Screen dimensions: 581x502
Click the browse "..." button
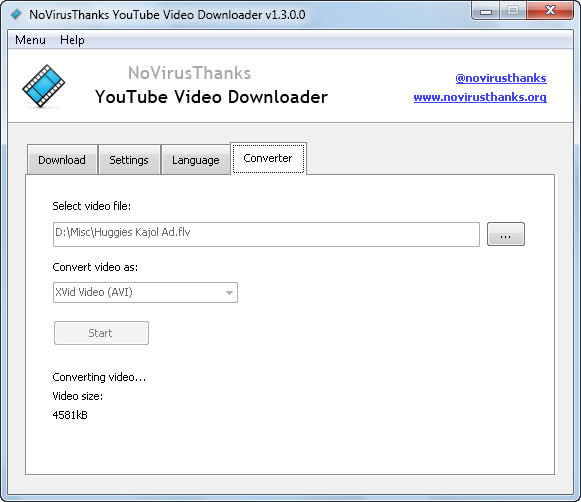click(x=505, y=234)
